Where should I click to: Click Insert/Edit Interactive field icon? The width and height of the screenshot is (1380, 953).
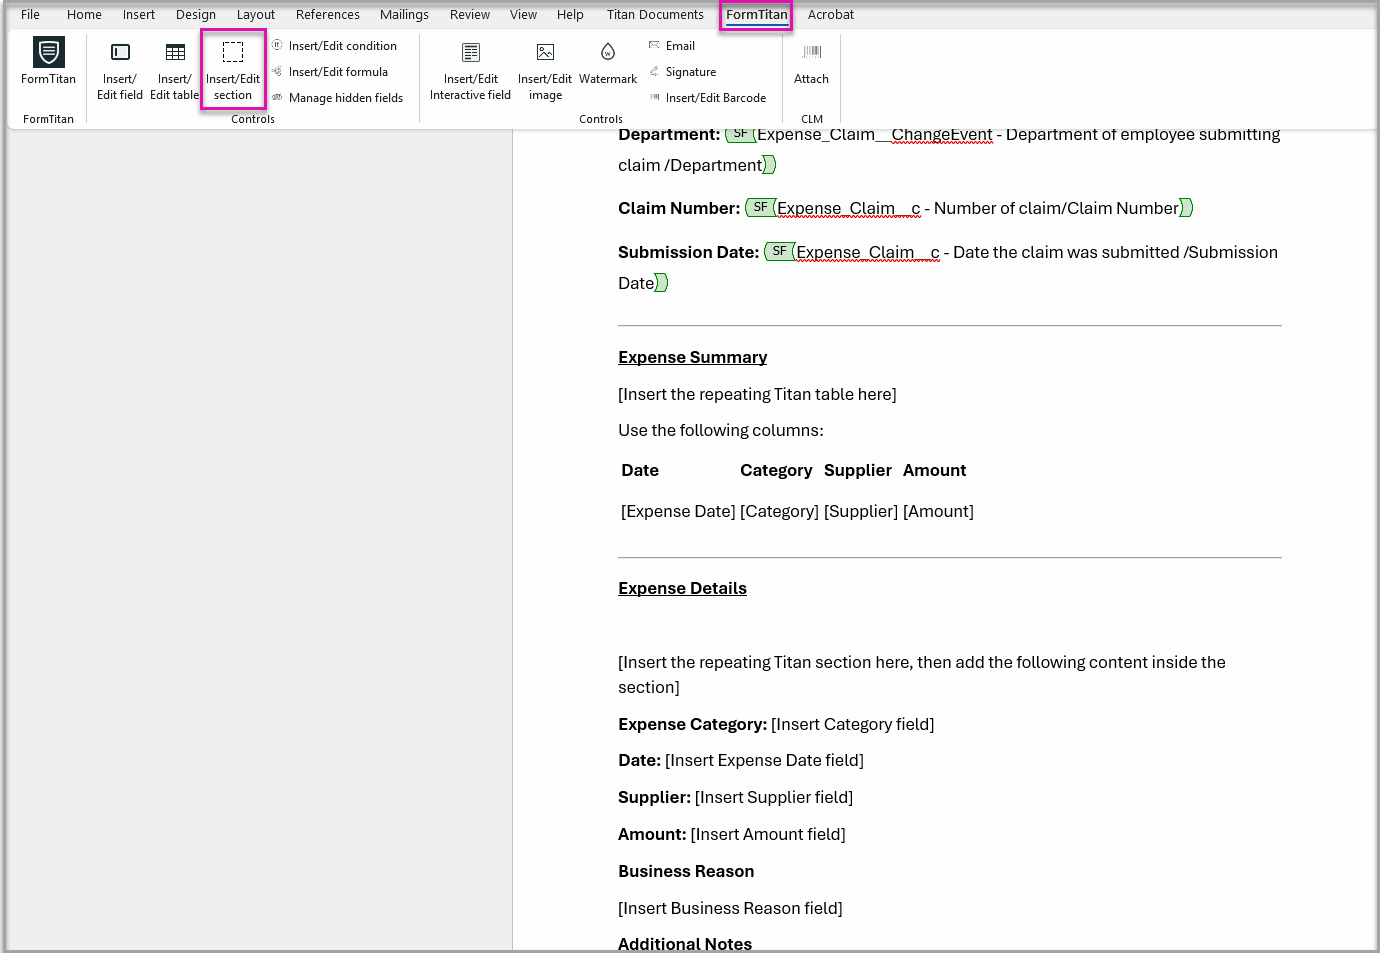coord(471,52)
